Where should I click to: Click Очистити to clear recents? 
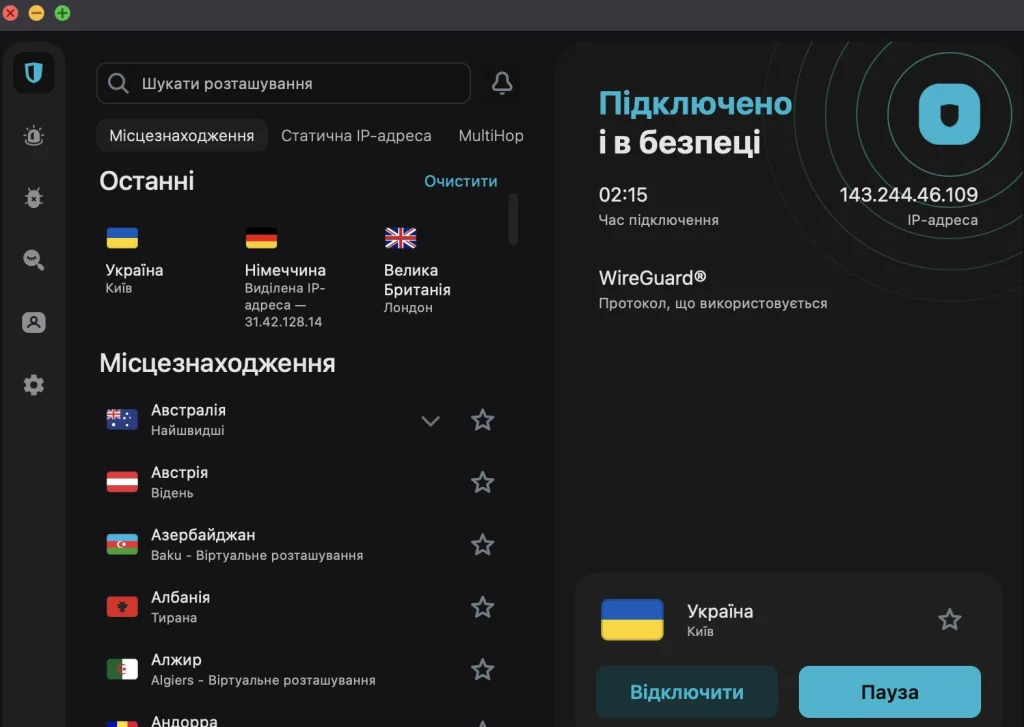click(460, 181)
